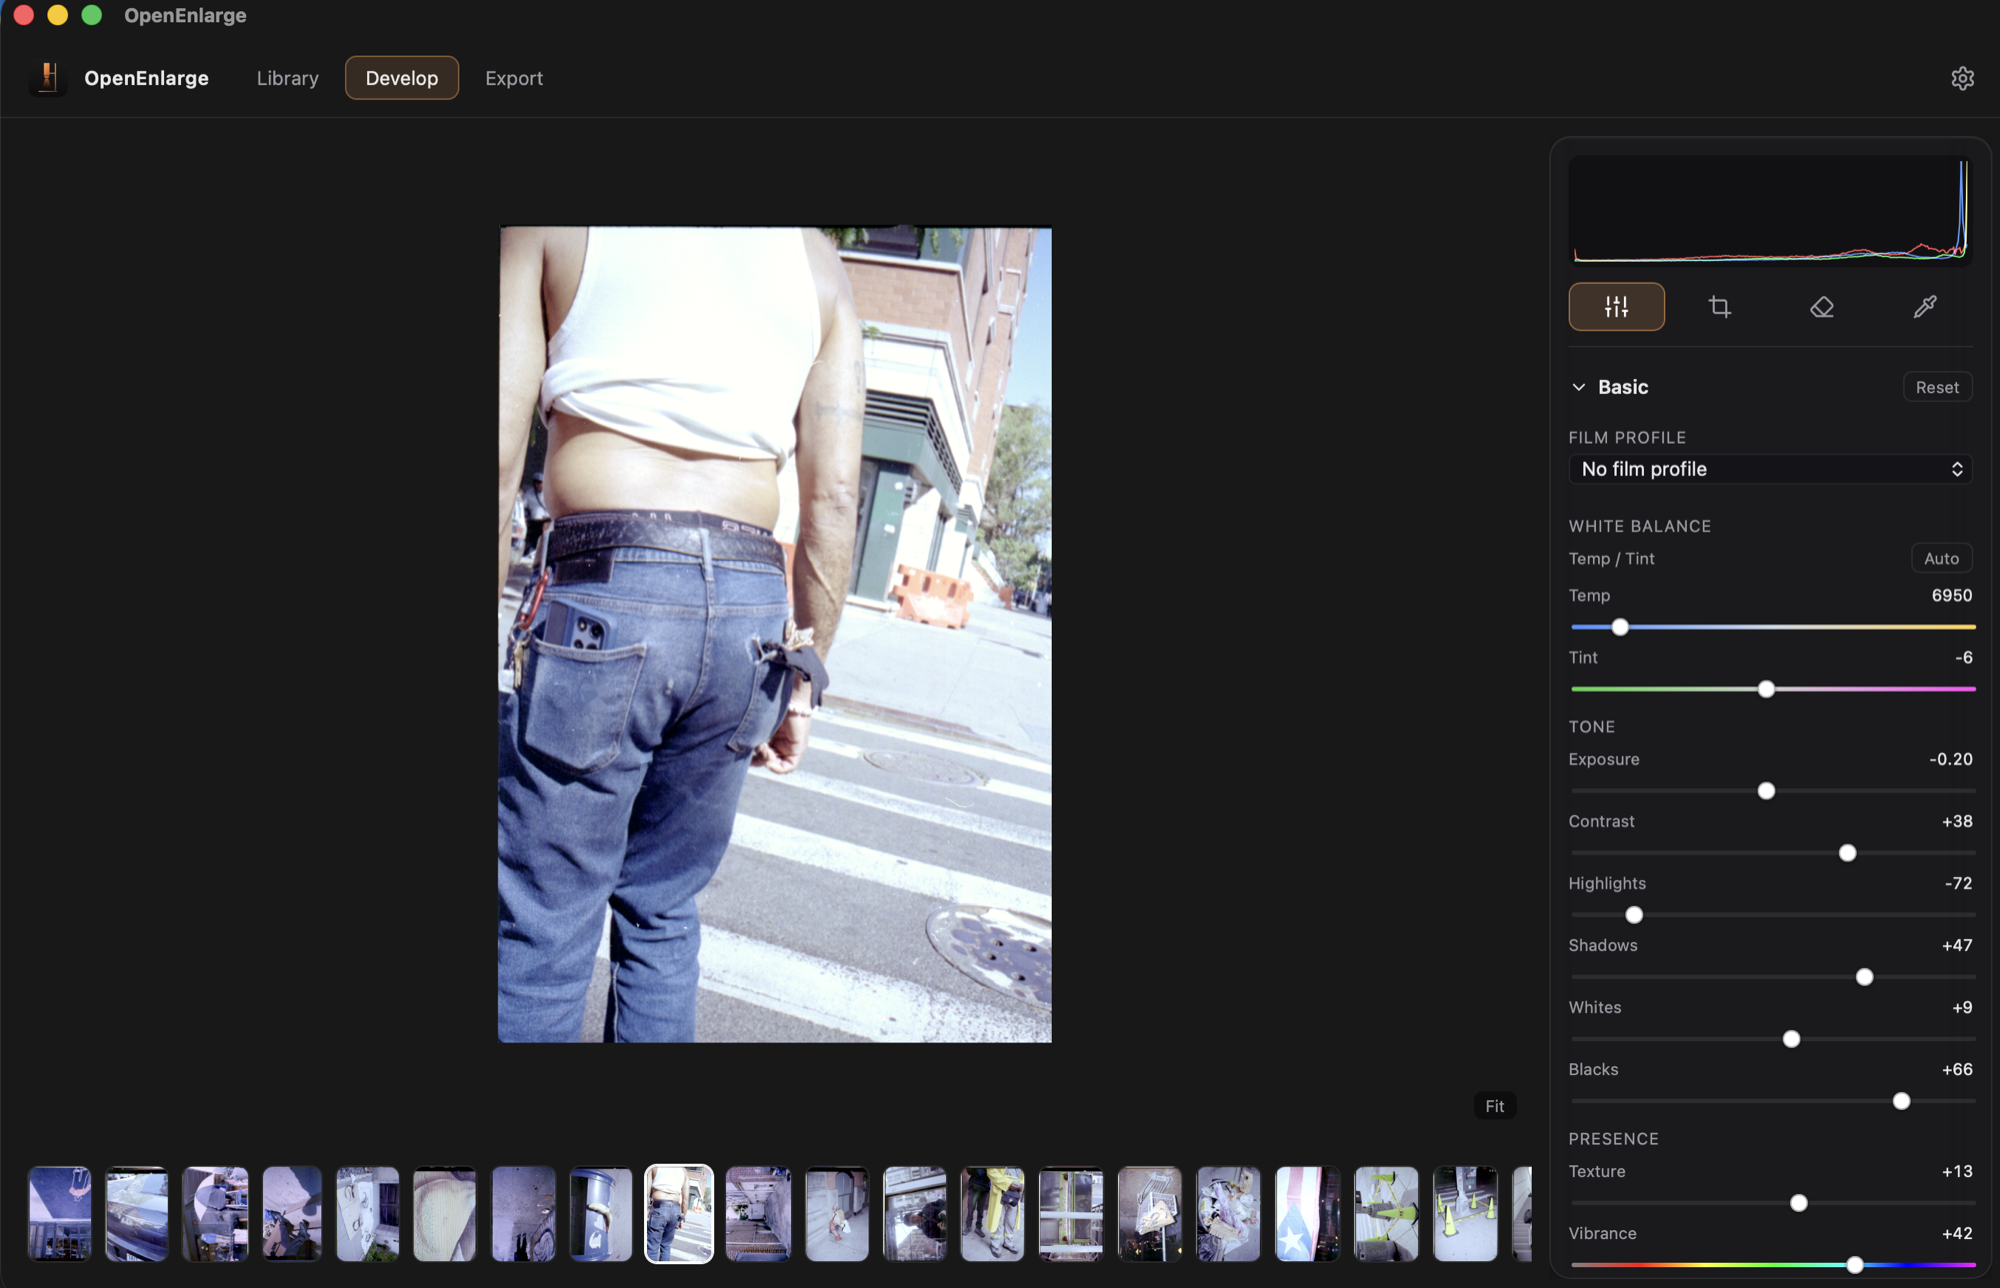Click the Highlights slider handle
The image size is (2000, 1288).
(1634, 915)
